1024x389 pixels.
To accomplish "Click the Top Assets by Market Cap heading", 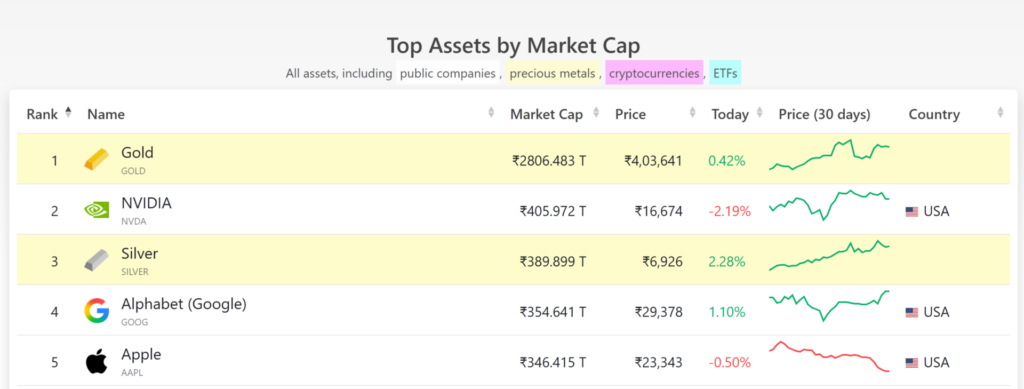I will pos(513,46).
